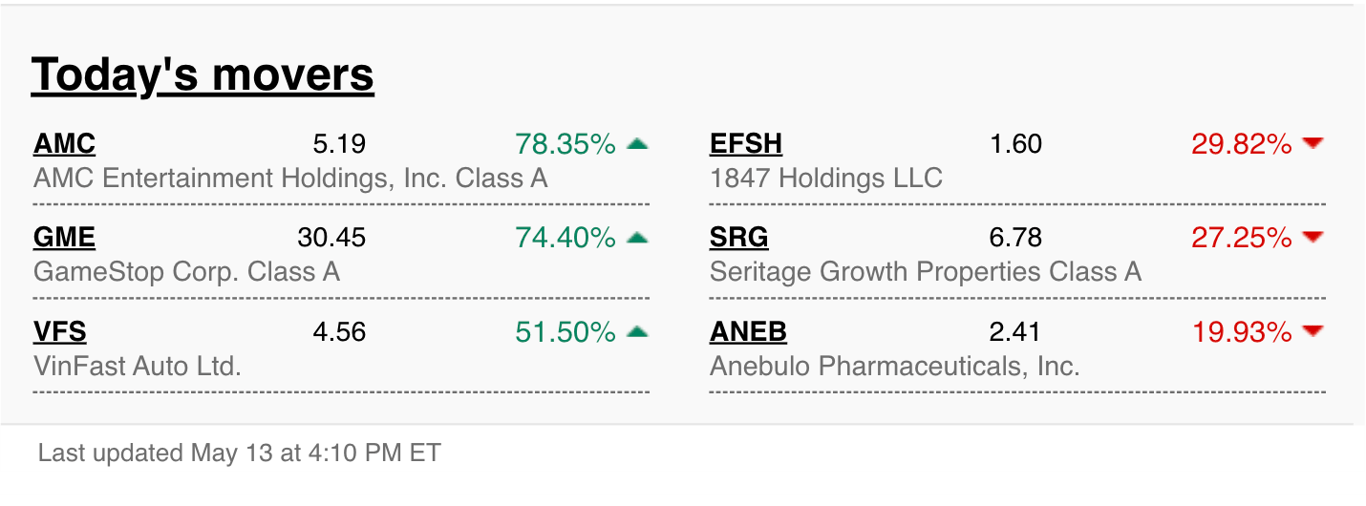Click the AMC ticker symbol link
The height and width of the screenshot is (506, 1366).
point(64,144)
